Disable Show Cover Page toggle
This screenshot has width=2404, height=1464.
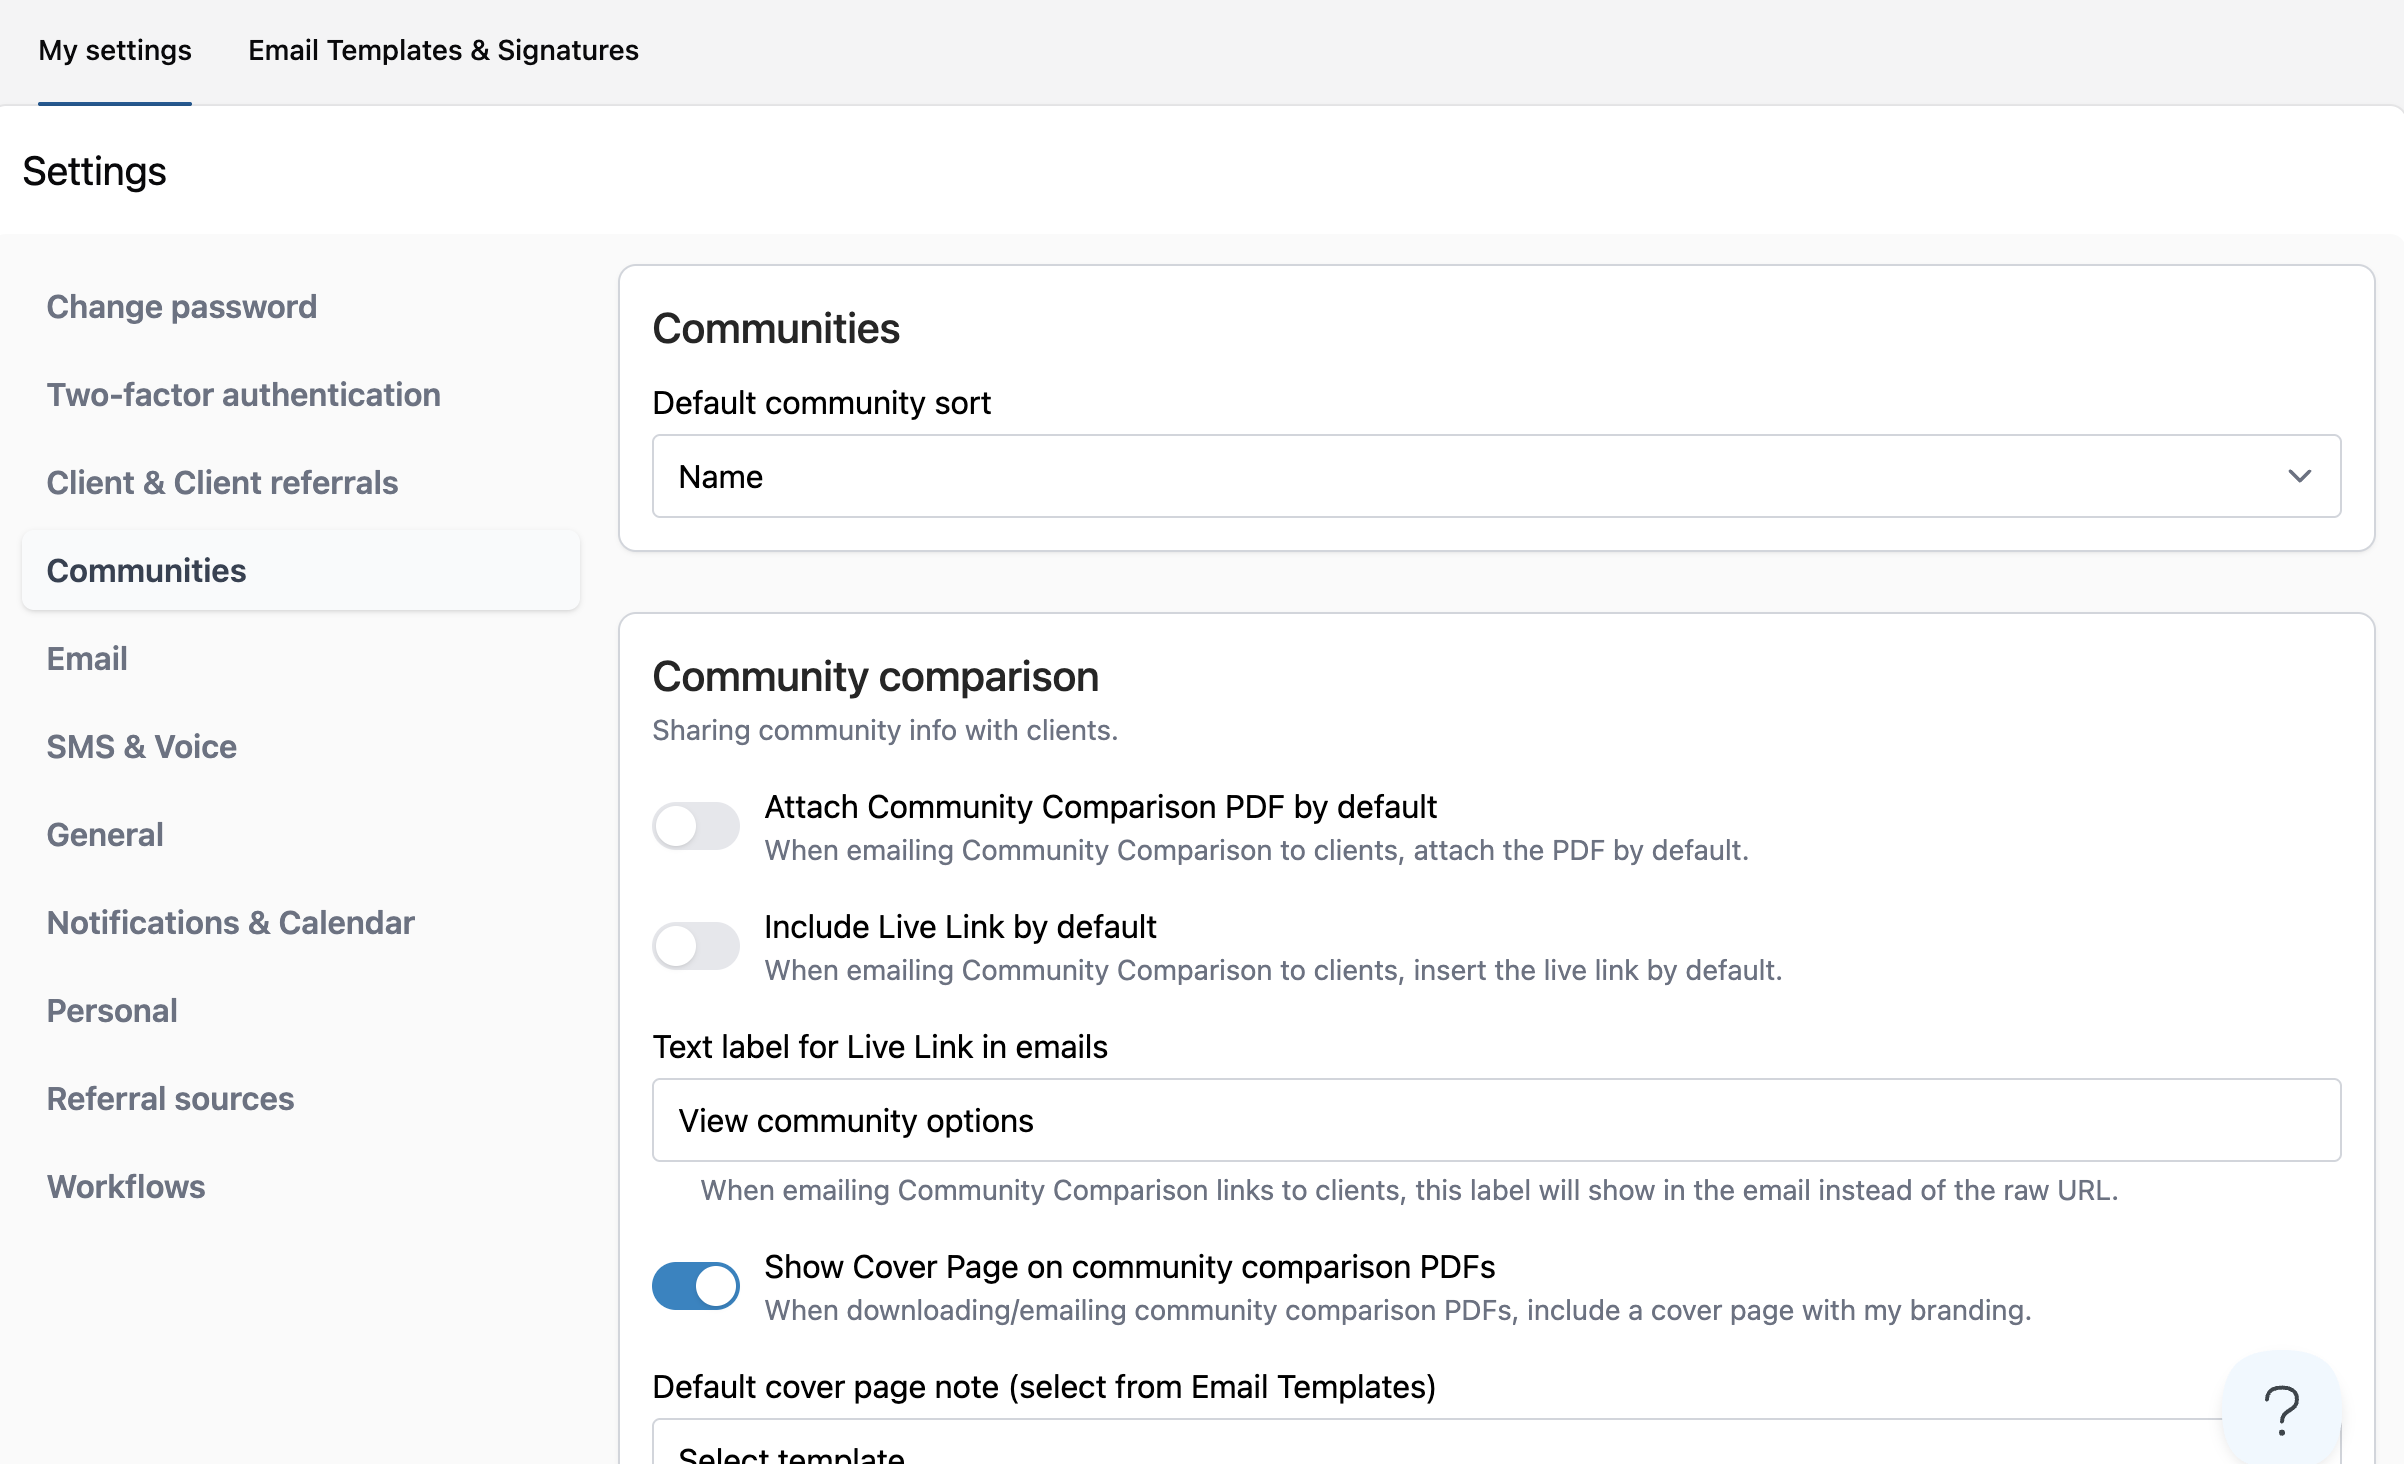point(696,1286)
